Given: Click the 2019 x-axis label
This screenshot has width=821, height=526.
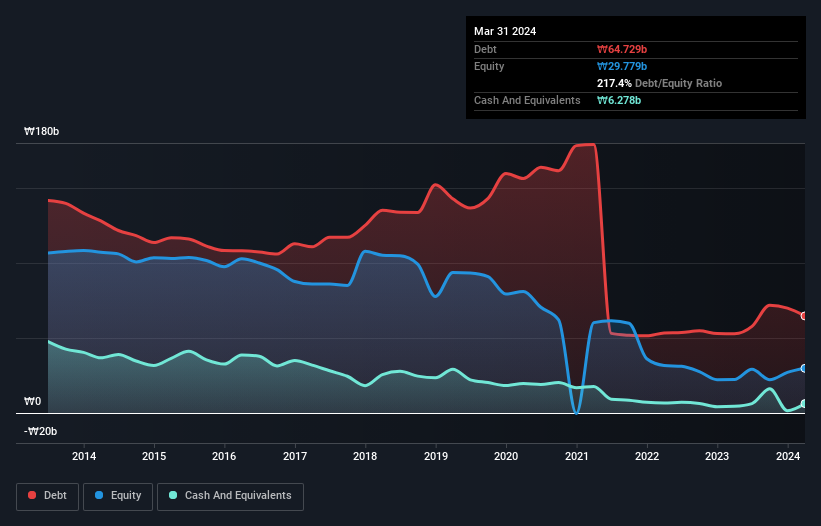Looking at the screenshot, I should point(436,456).
